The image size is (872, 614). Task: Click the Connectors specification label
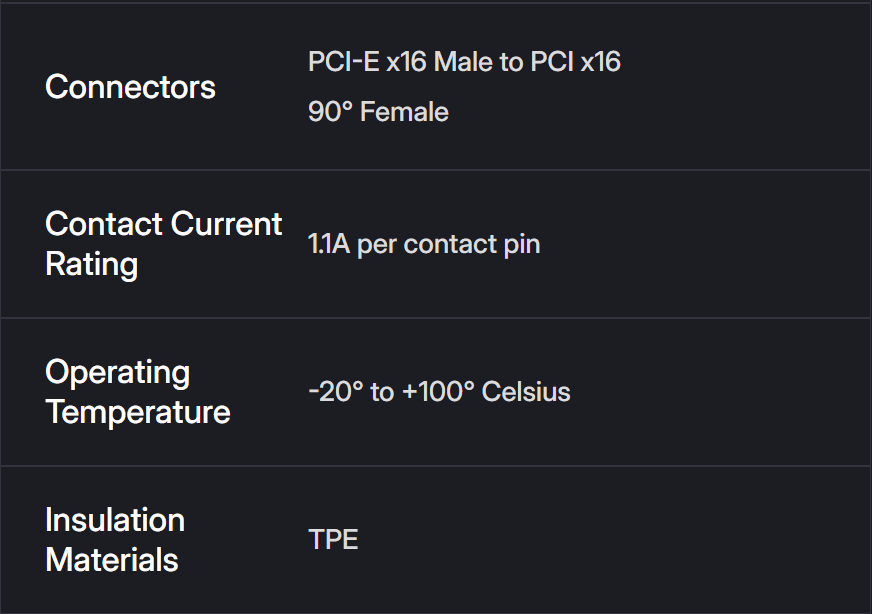click(130, 87)
